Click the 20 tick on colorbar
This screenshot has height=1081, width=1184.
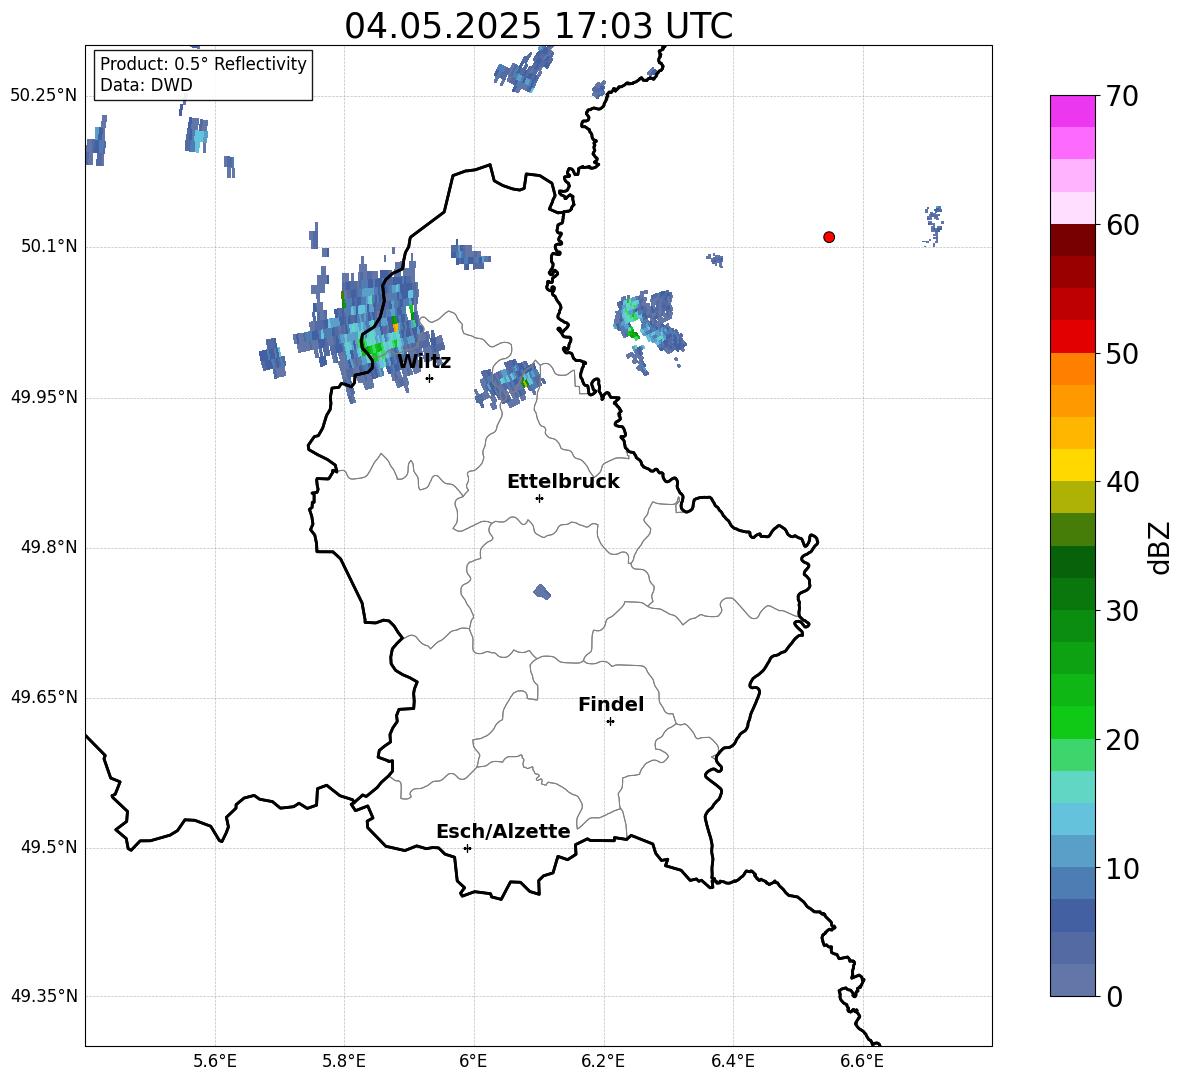1122,740
